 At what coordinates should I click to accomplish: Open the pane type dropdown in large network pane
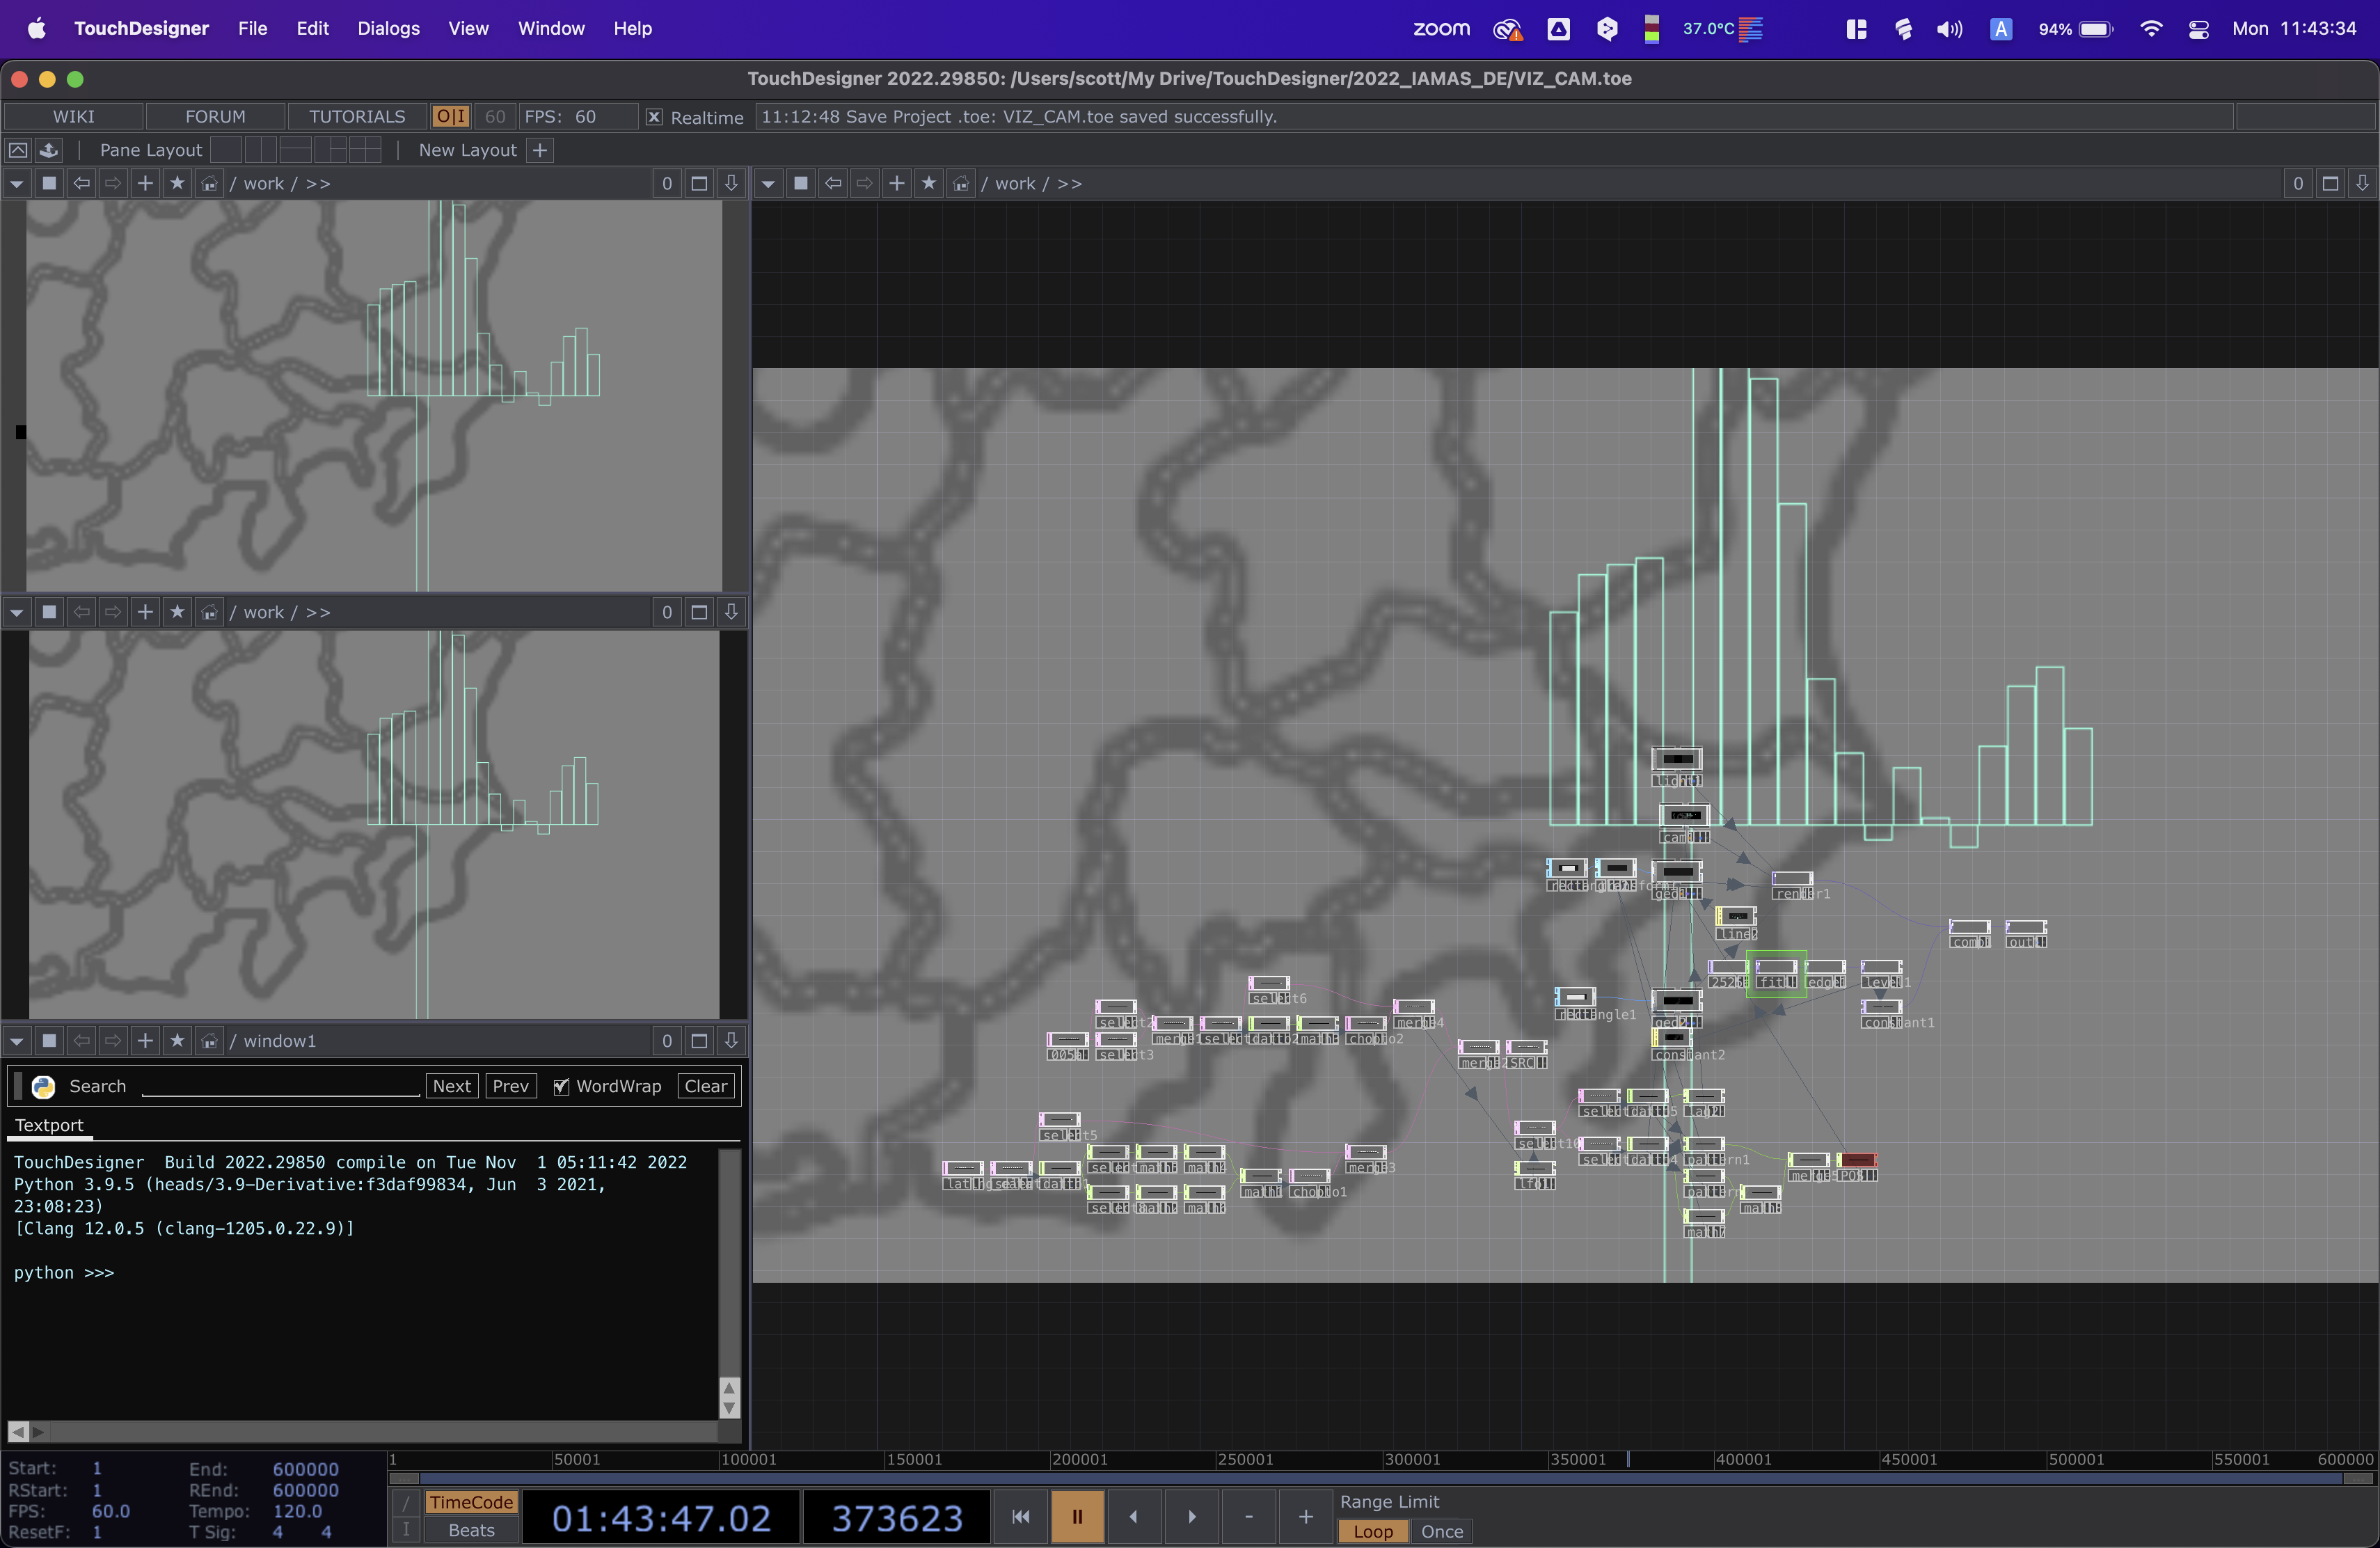(768, 183)
